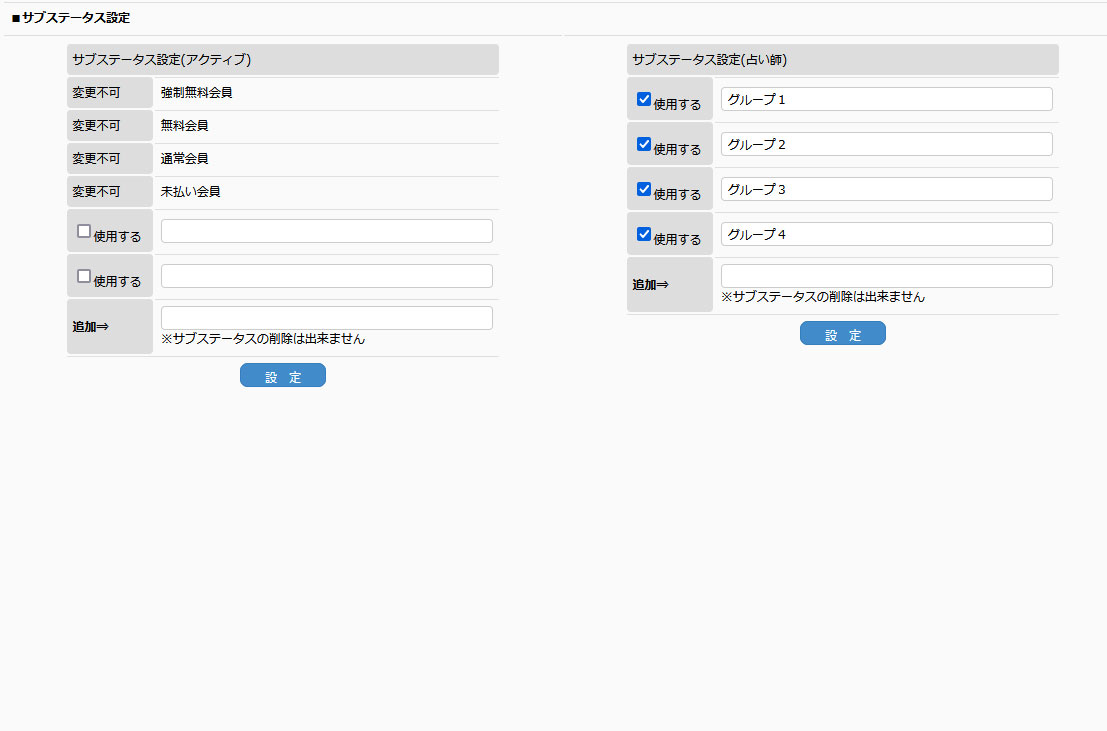Click the グループ1 text field

(886, 99)
